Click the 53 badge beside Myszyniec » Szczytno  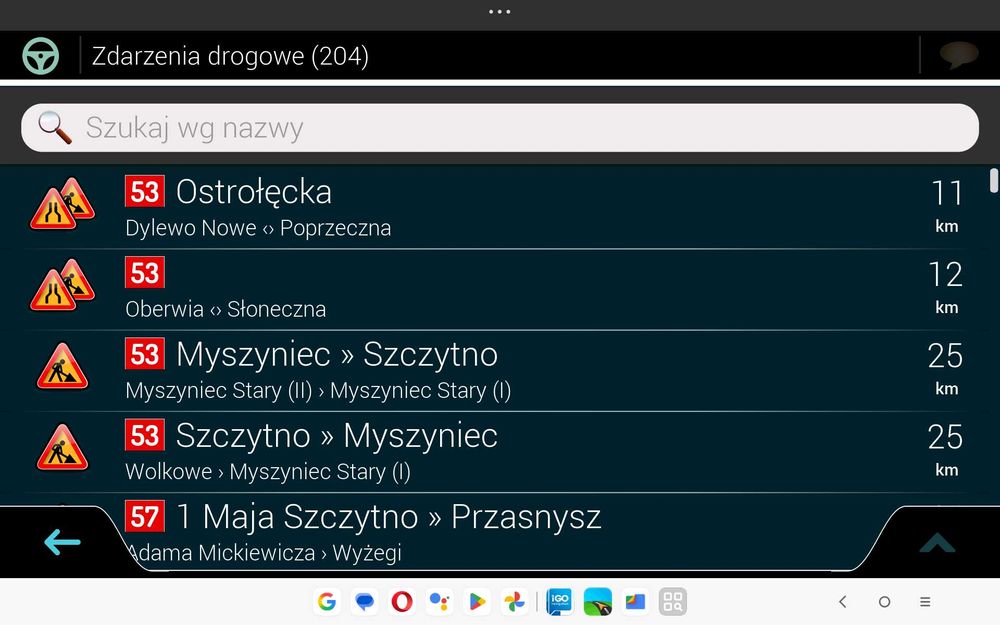click(x=145, y=354)
